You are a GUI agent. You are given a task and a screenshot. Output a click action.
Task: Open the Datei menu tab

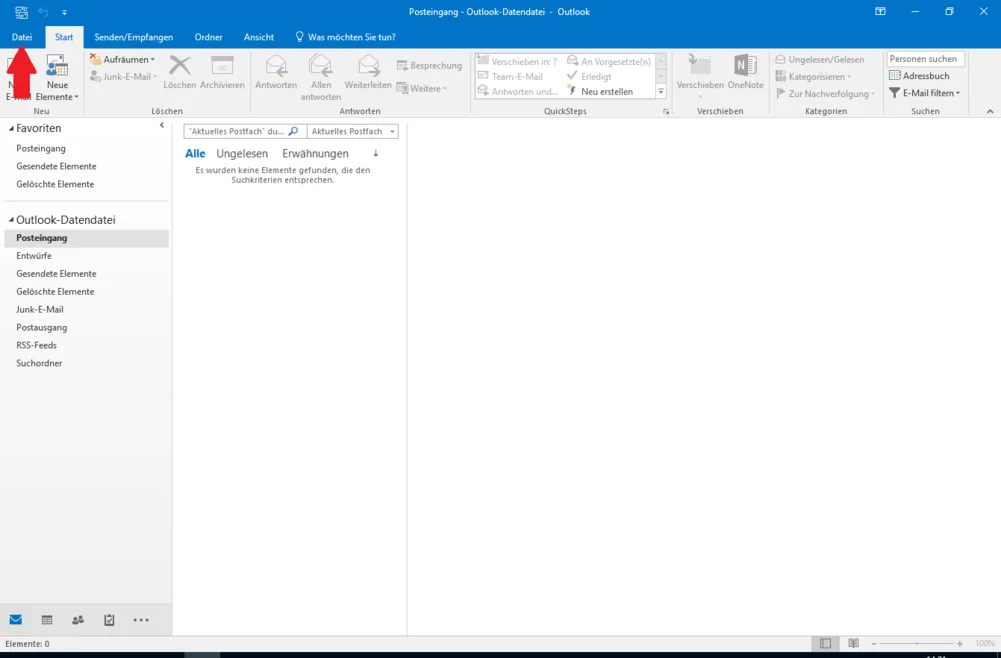click(x=22, y=37)
